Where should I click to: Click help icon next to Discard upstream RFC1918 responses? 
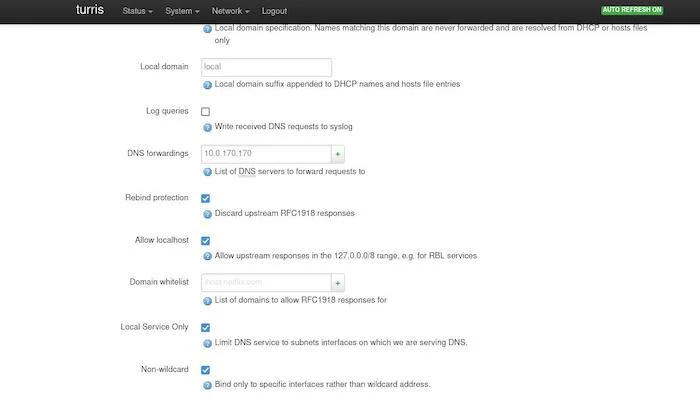tap(207, 214)
